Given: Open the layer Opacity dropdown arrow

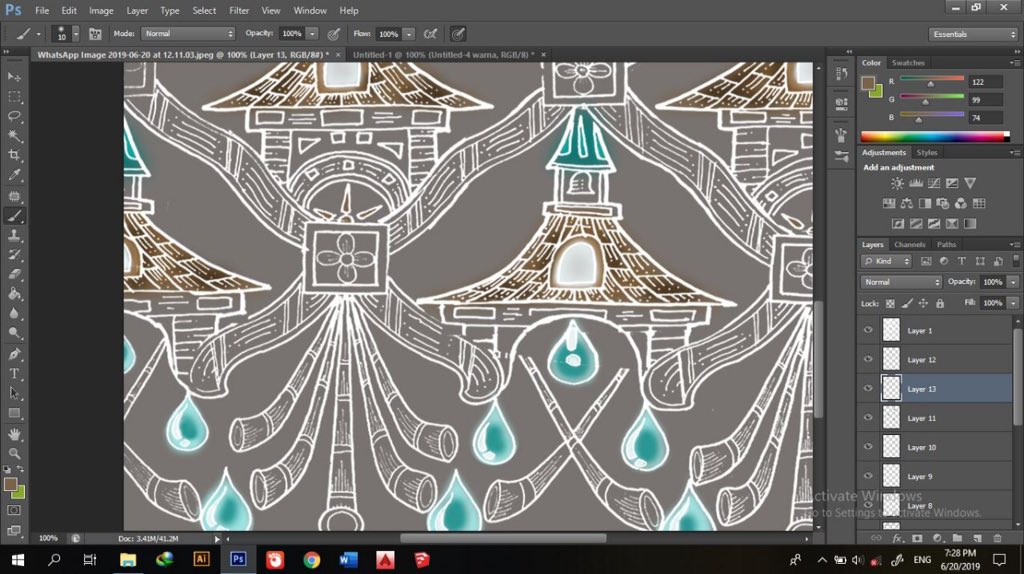Looking at the screenshot, I should (x=1013, y=282).
